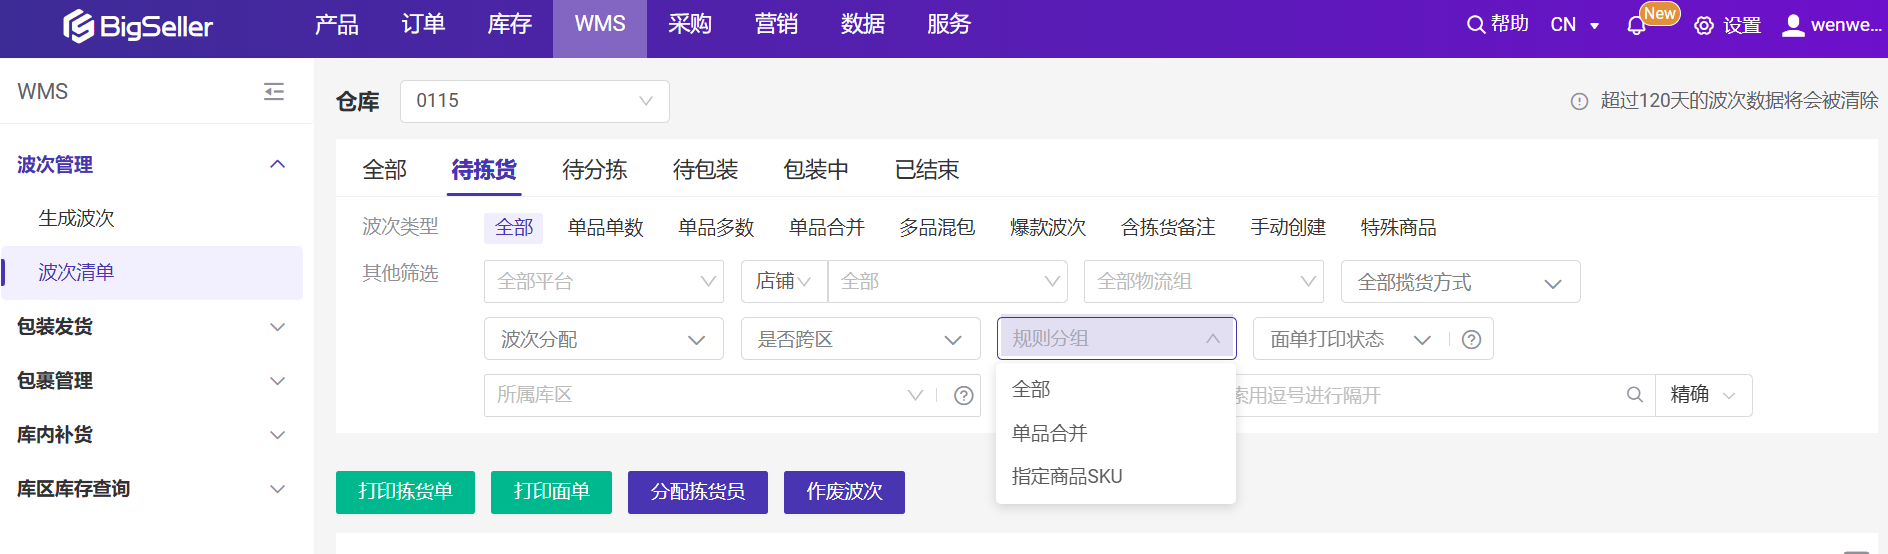Open the 仓库 0115 dropdown
The height and width of the screenshot is (554, 1888).
pos(534,101)
